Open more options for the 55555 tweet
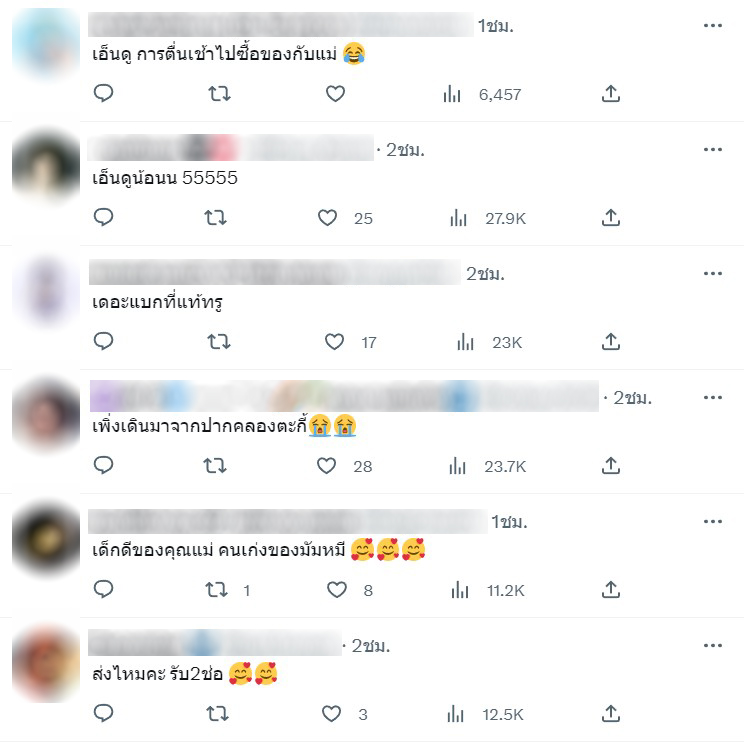Image resolution: width=744 pixels, height=743 pixels. [x=713, y=149]
